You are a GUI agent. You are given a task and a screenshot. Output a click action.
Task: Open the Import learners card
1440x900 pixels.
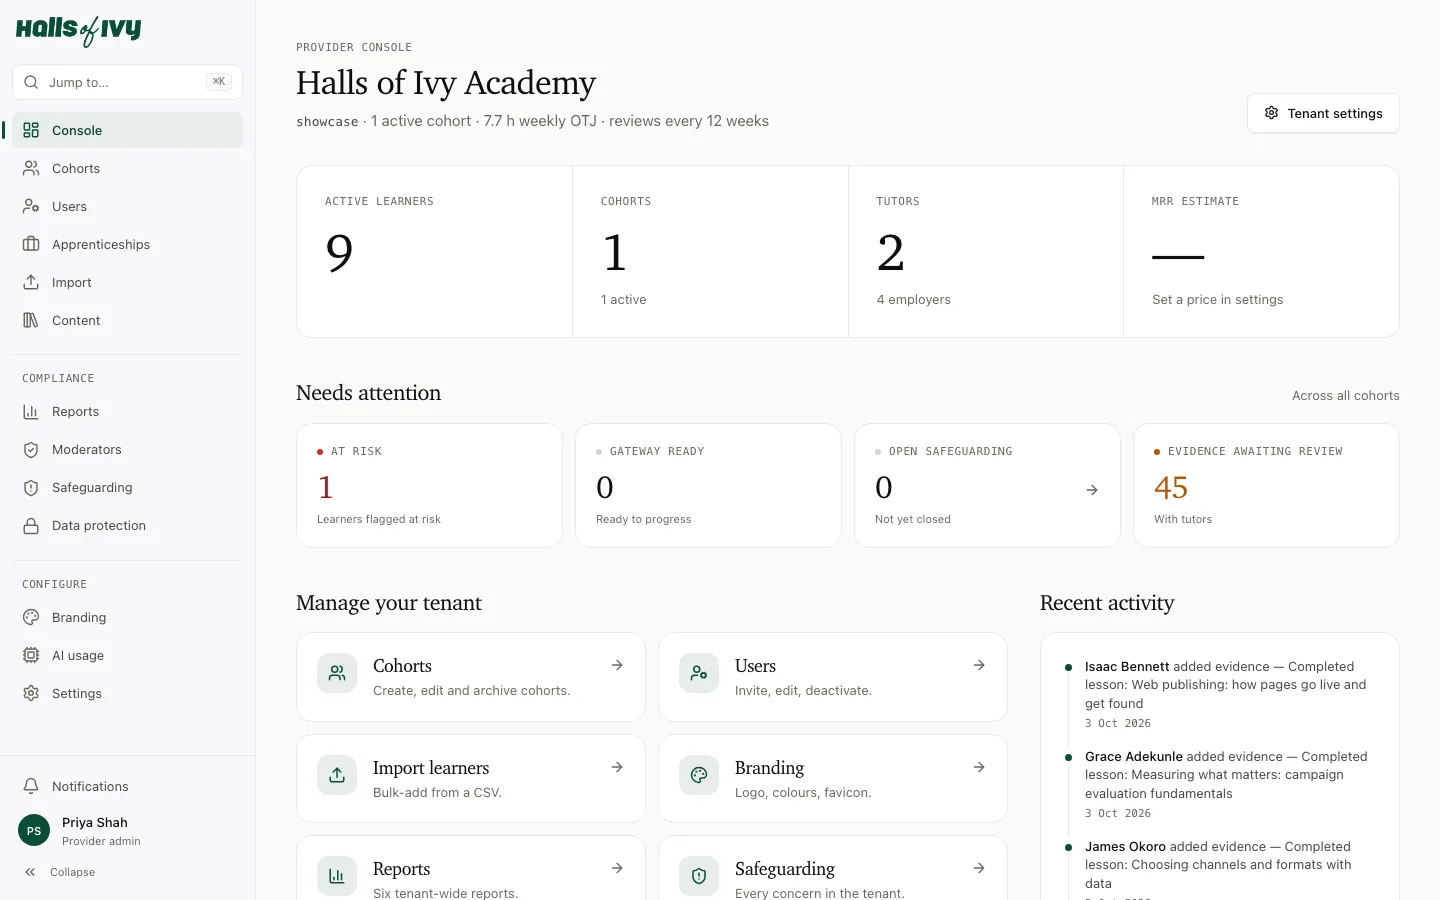pos(471,778)
